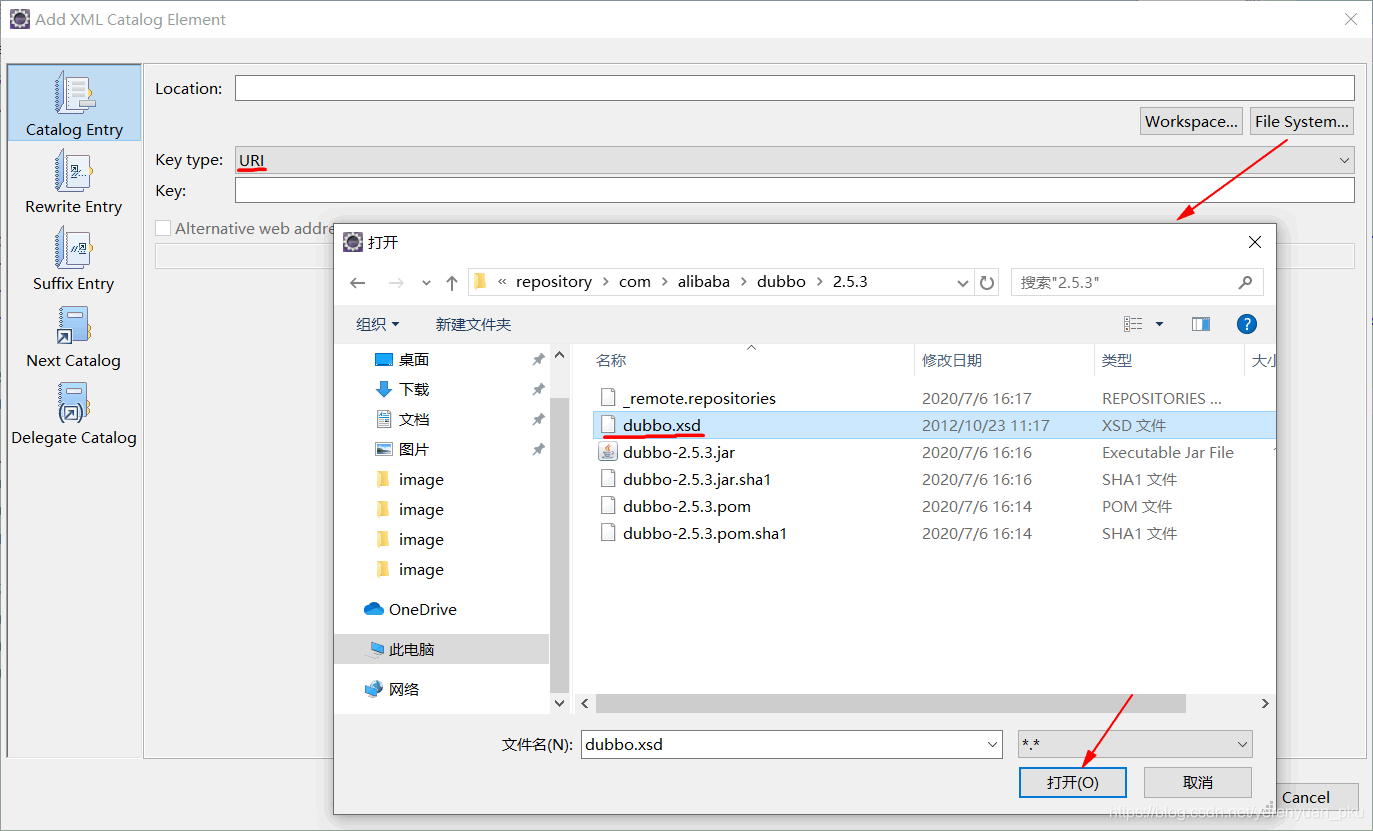Click 新建文件夹 new folder button

click(x=473, y=324)
